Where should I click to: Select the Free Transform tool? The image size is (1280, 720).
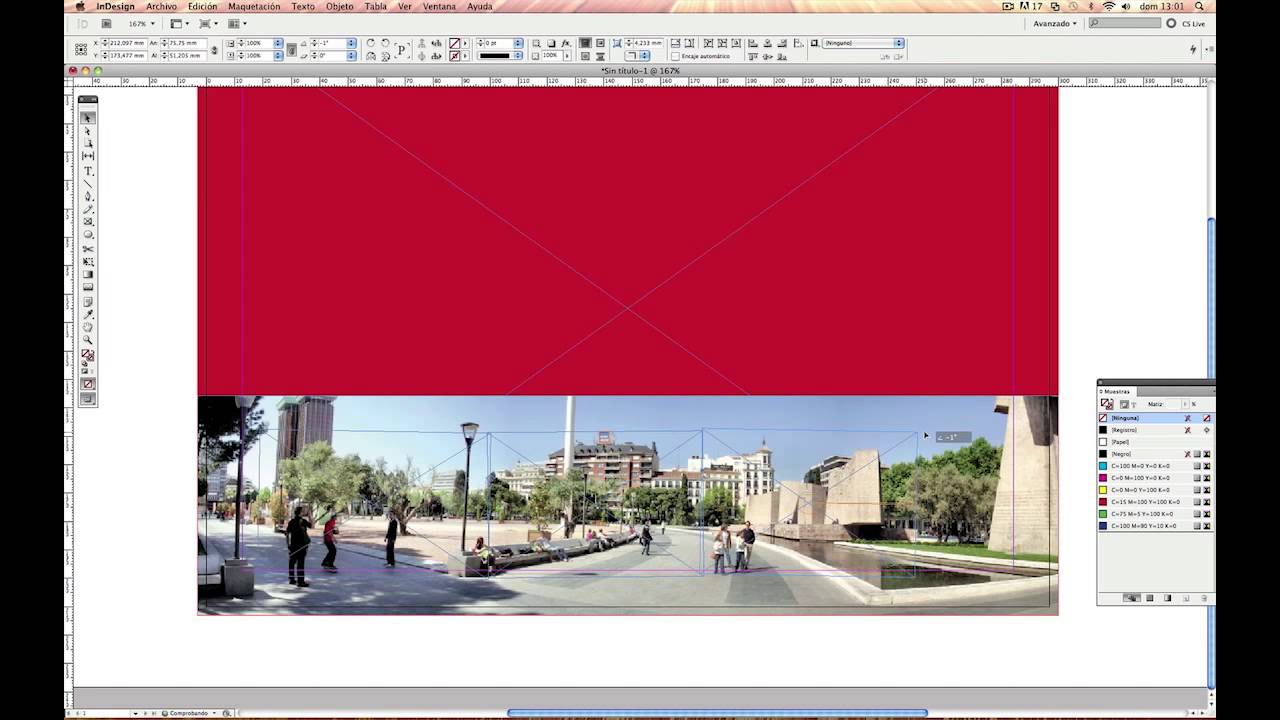[88, 261]
